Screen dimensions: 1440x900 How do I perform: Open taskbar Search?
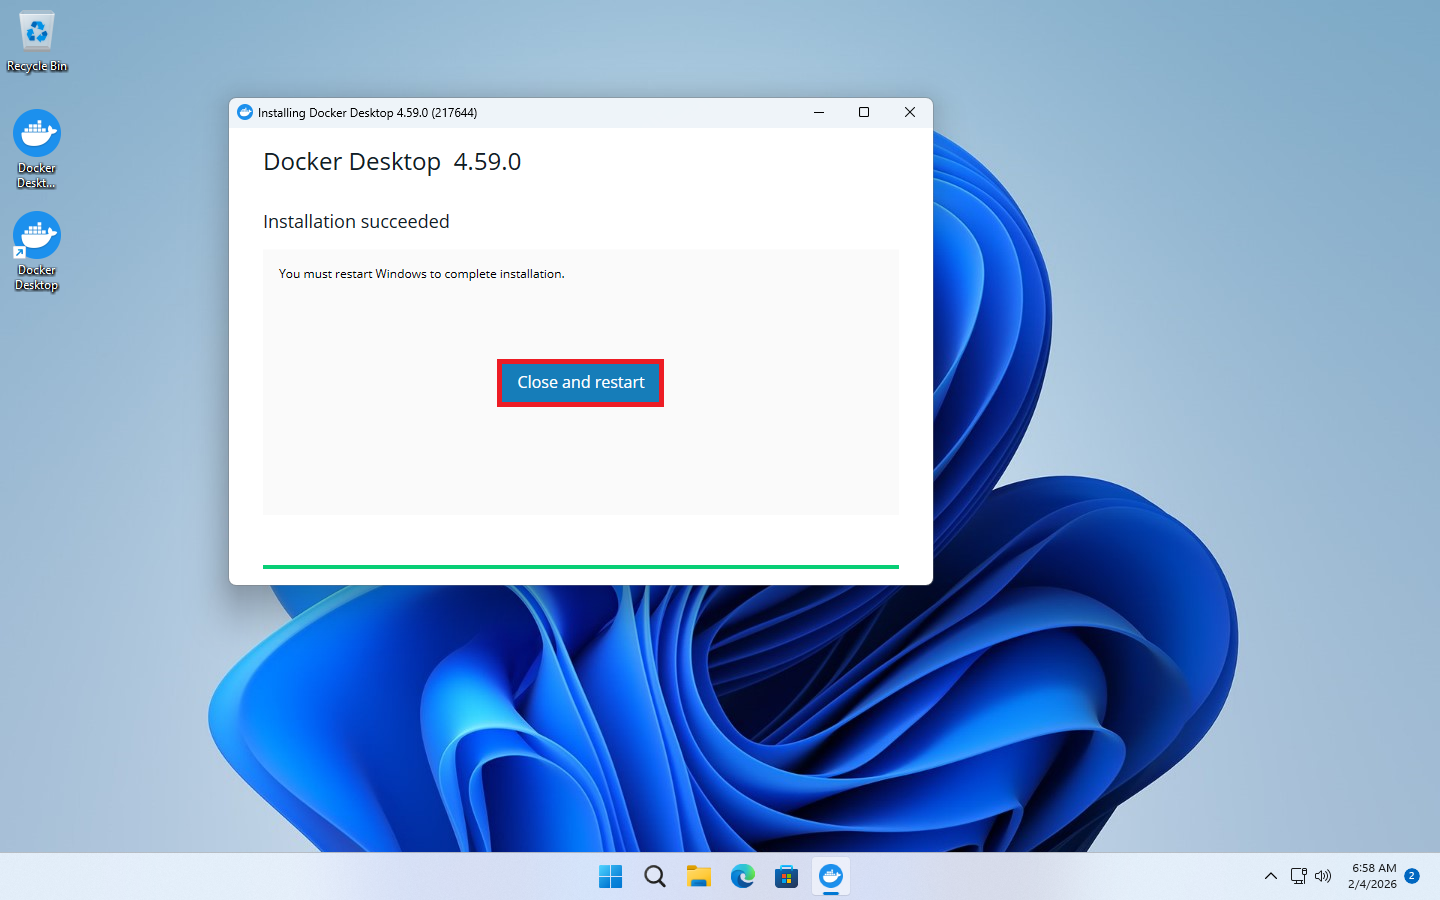pyautogui.click(x=654, y=877)
